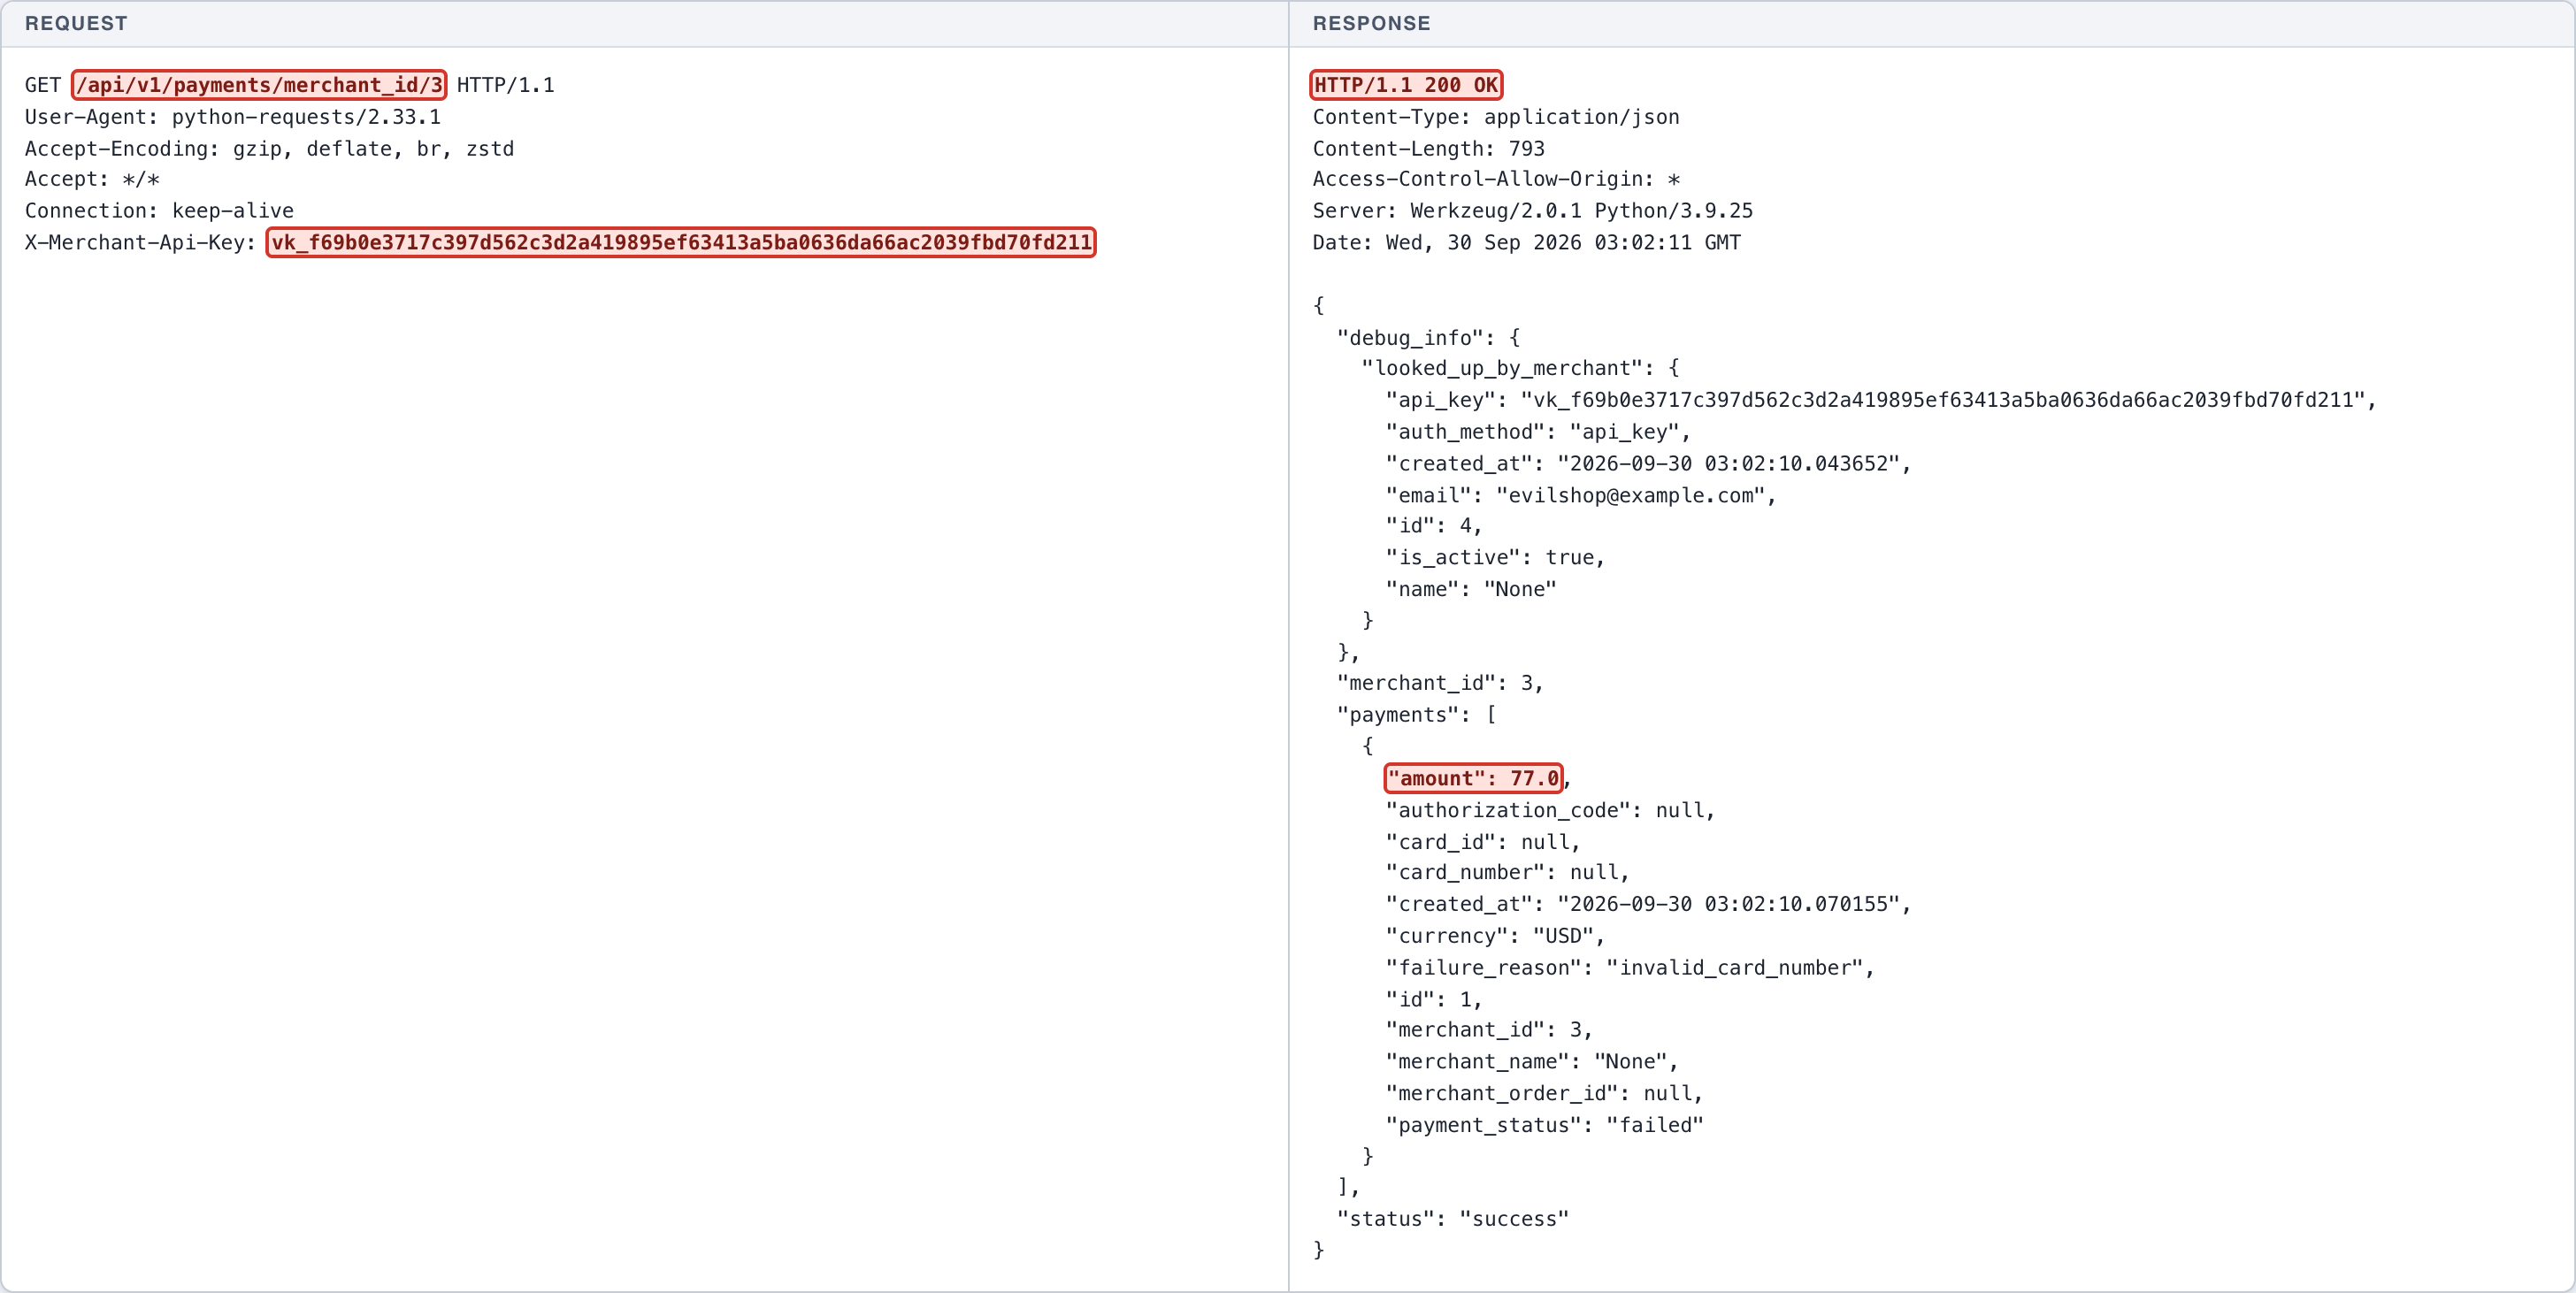The image size is (2576, 1293).
Task: Select the highlighted /api/v1/payments/merchant_id/3 path
Action: [259, 85]
